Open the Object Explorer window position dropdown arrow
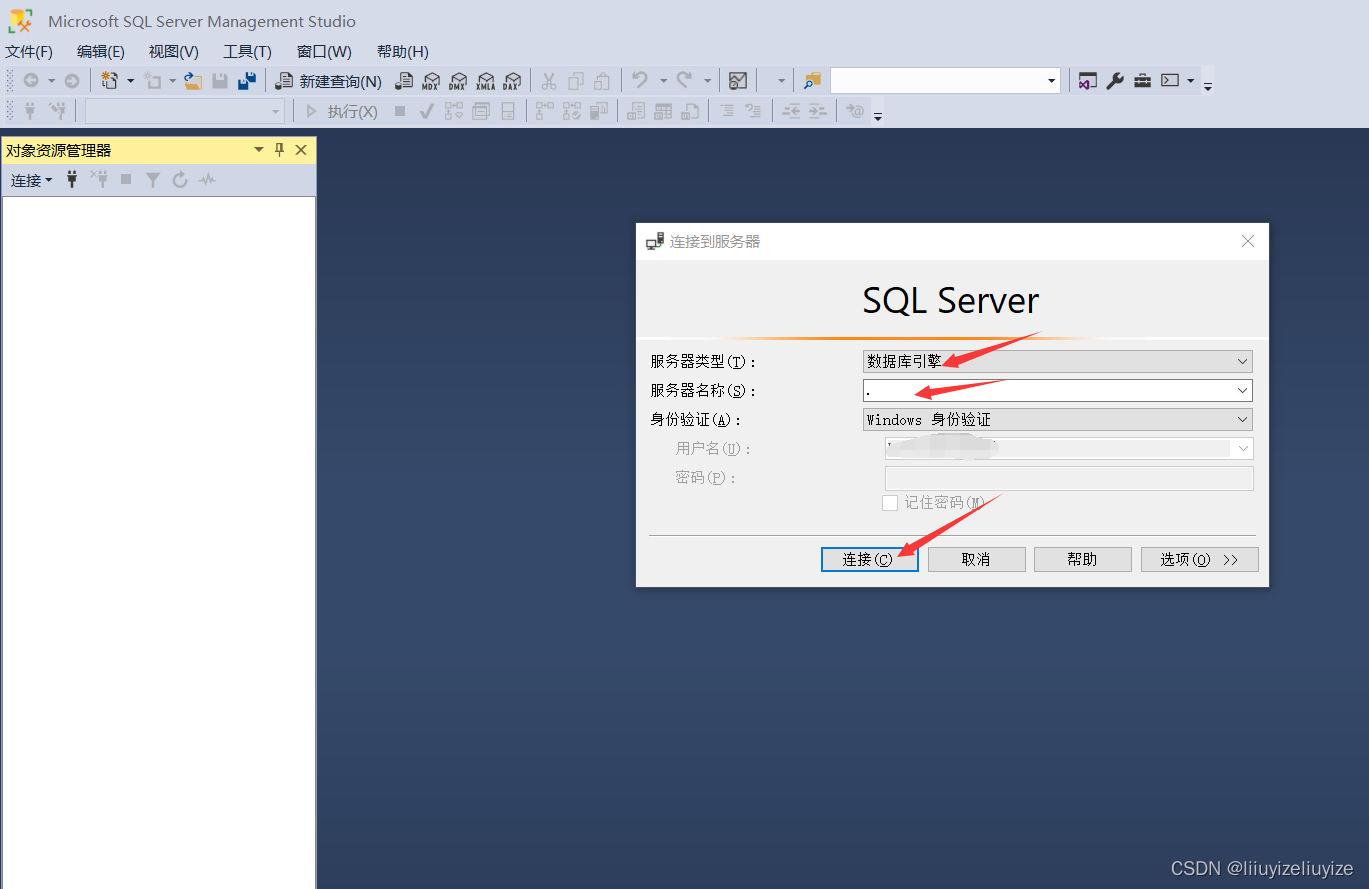This screenshot has height=889, width=1369. (259, 150)
